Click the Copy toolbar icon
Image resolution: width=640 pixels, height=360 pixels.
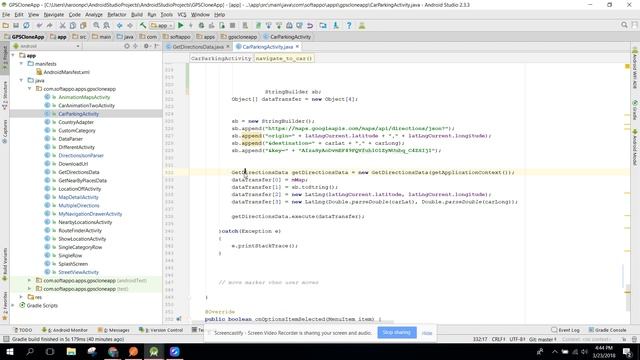73,25
